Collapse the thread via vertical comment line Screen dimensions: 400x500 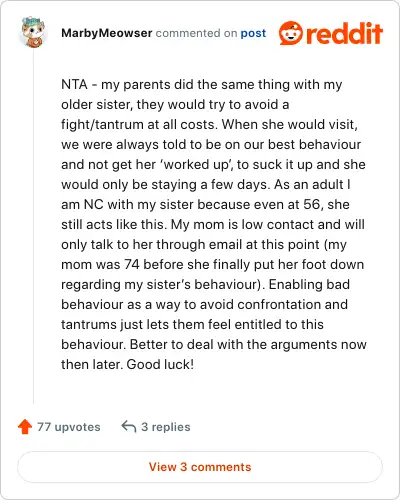tap(33, 227)
